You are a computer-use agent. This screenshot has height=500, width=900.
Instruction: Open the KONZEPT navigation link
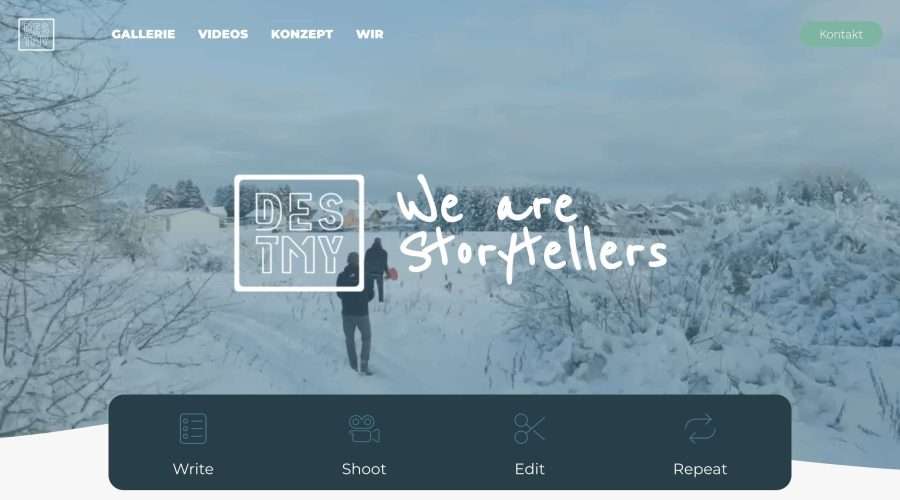coord(302,34)
